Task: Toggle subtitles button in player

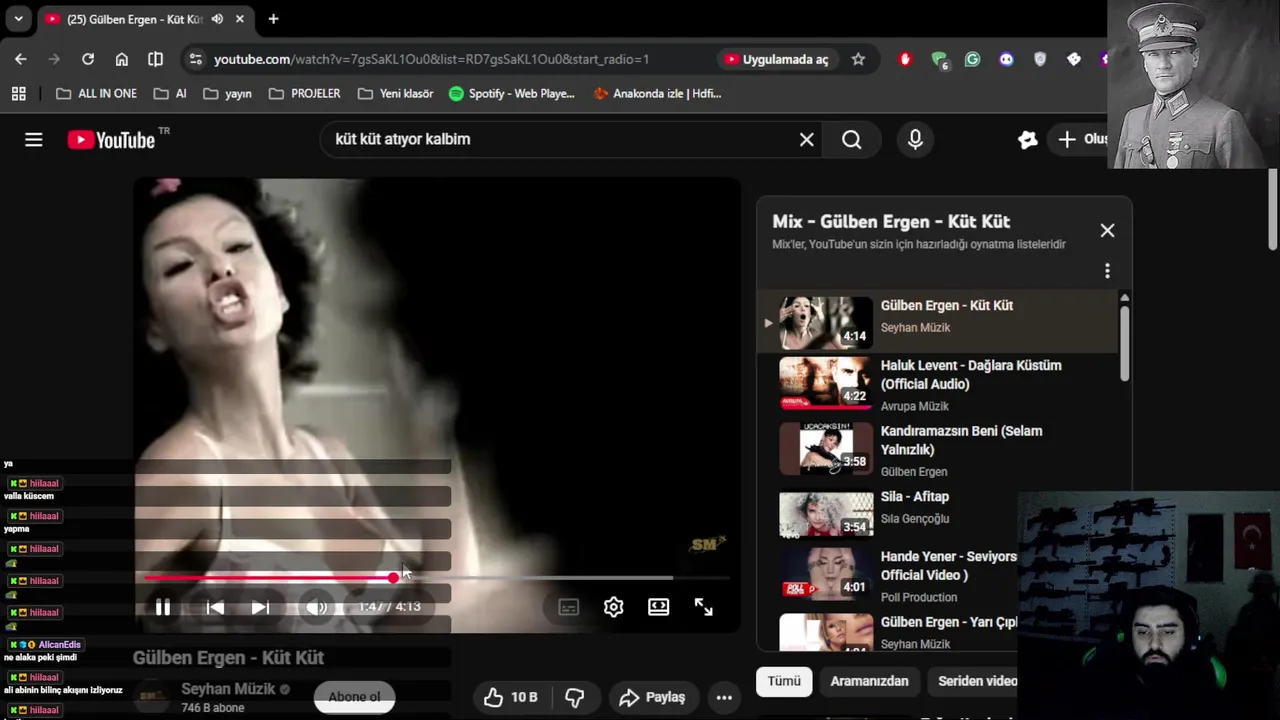Action: (x=568, y=607)
